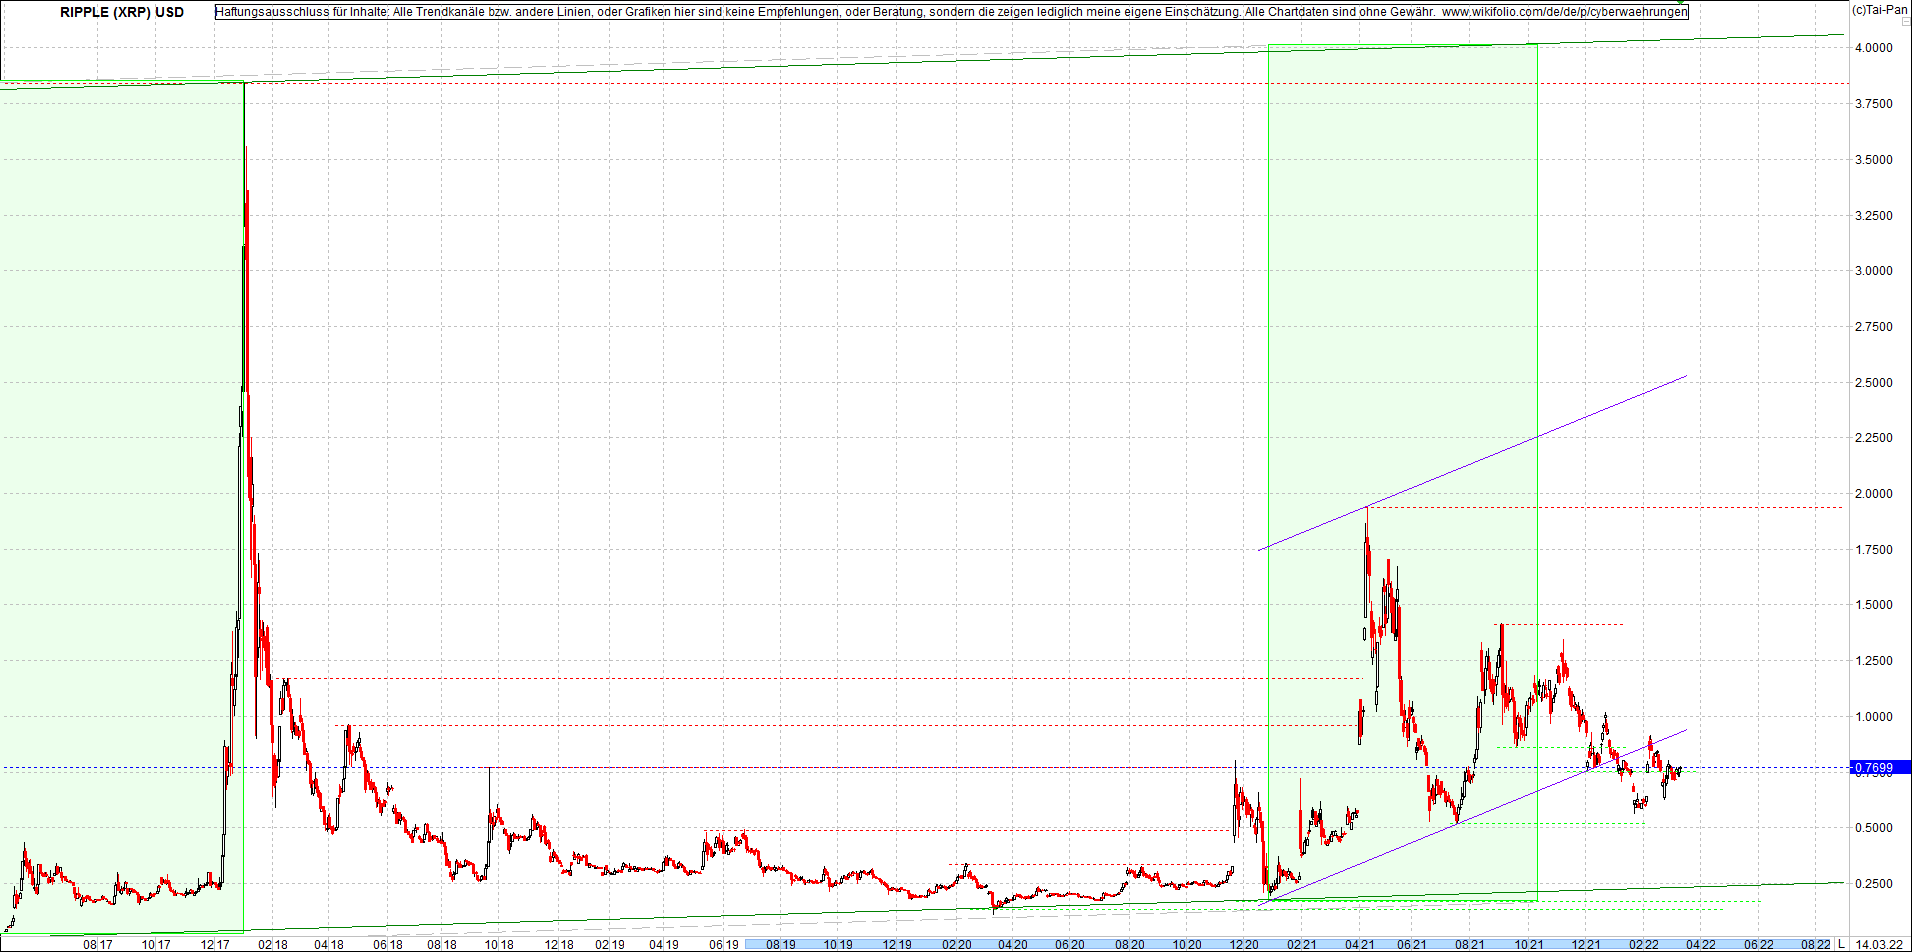Viewport: 1912px width, 952px height.
Task: Click the 12 18 date axis label
Action: click(x=559, y=944)
